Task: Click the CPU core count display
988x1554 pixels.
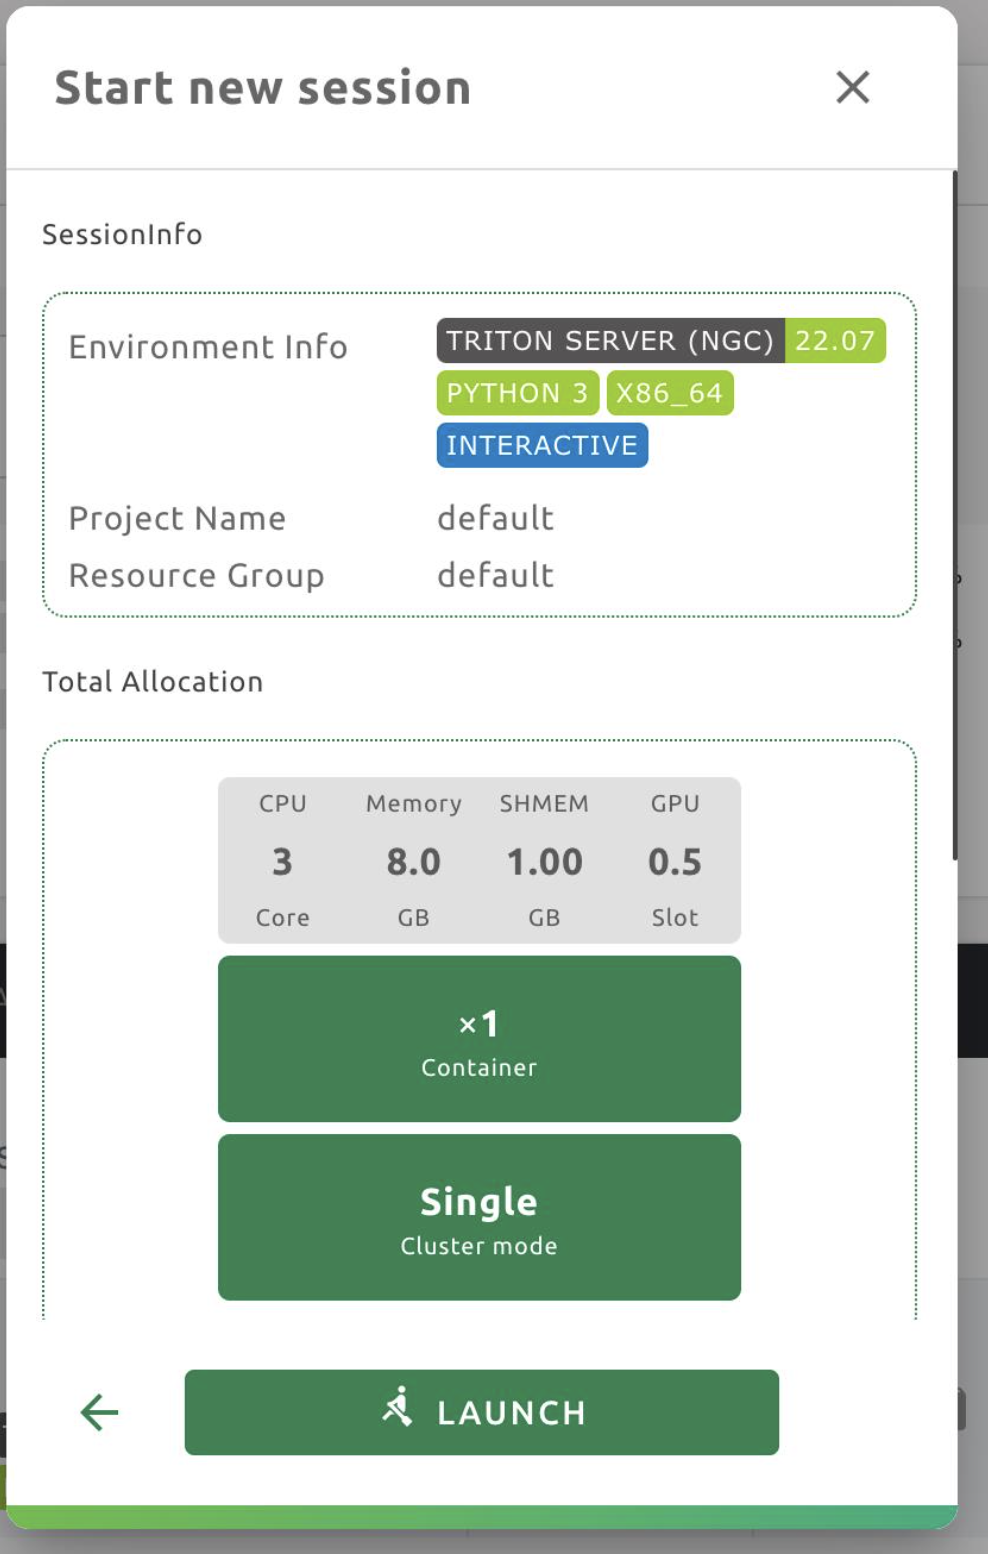Action: pyautogui.click(x=283, y=861)
